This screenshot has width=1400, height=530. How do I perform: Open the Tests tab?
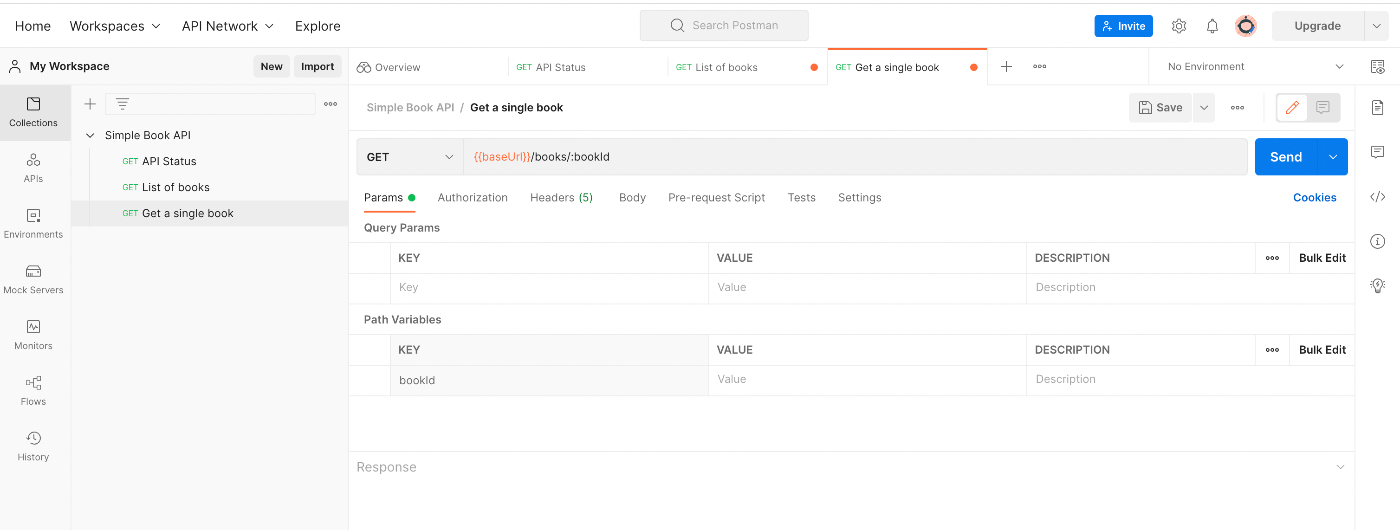tap(802, 198)
